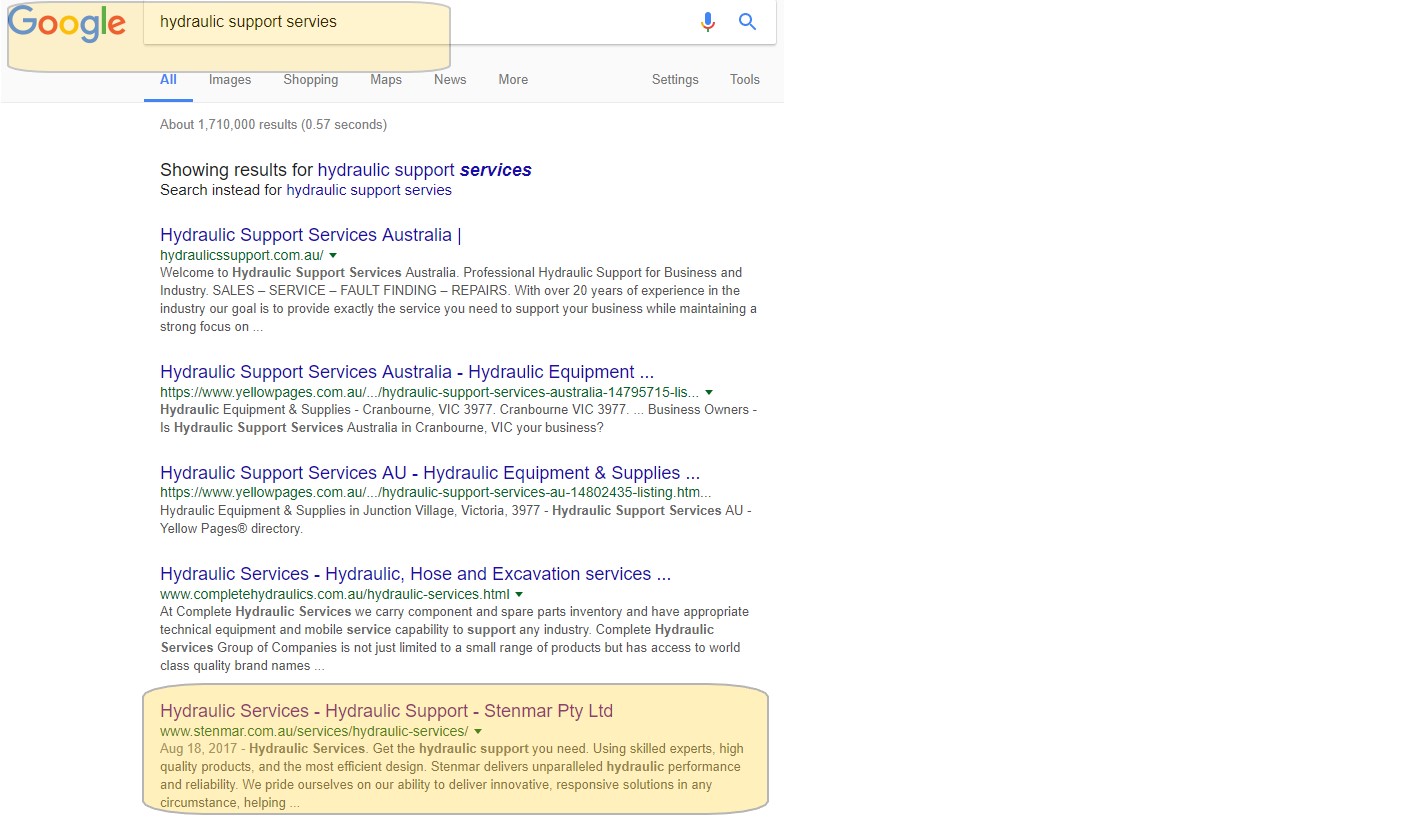Expand arrow beside completehydraulics.com.au URL
Image resolution: width=1416 pixels, height=823 pixels.
(x=519, y=595)
